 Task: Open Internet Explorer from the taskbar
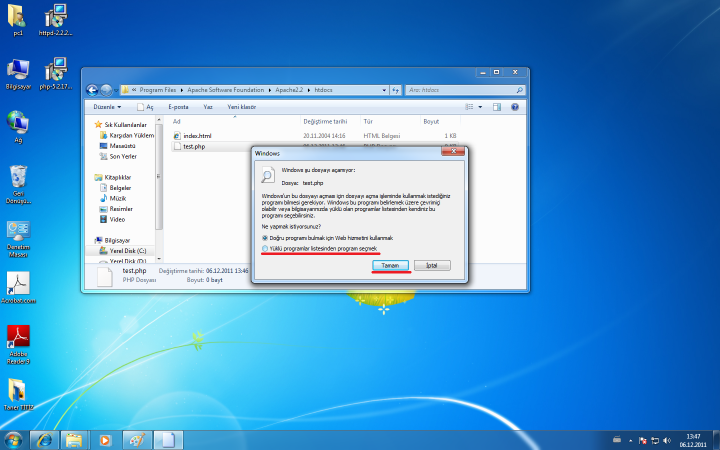pyautogui.click(x=43, y=439)
